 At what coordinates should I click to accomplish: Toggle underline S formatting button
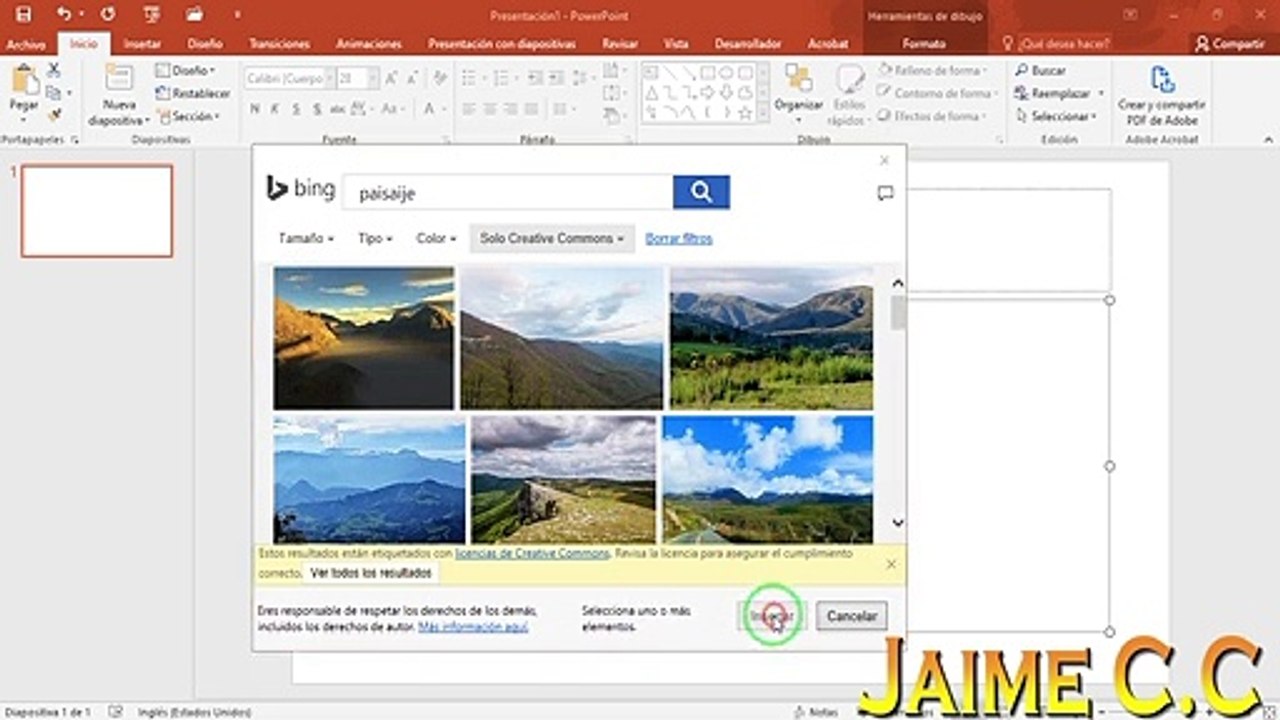295,108
